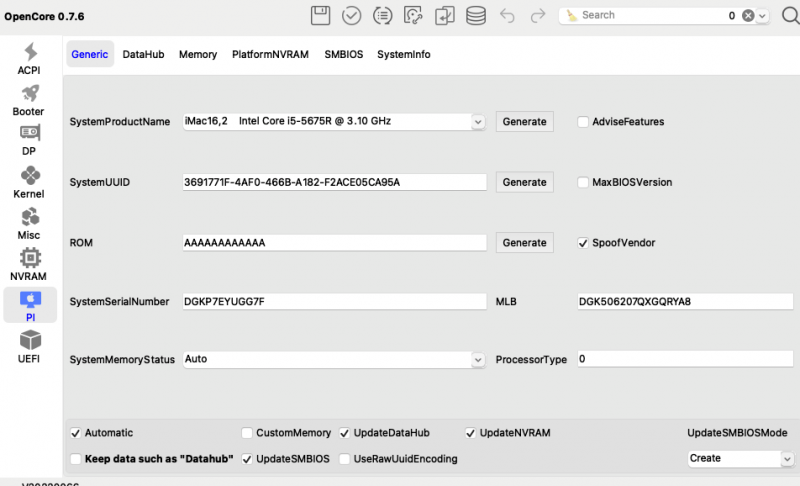Enable the CustomMemory checkbox
The image size is (800, 486).
pyautogui.click(x=247, y=433)
